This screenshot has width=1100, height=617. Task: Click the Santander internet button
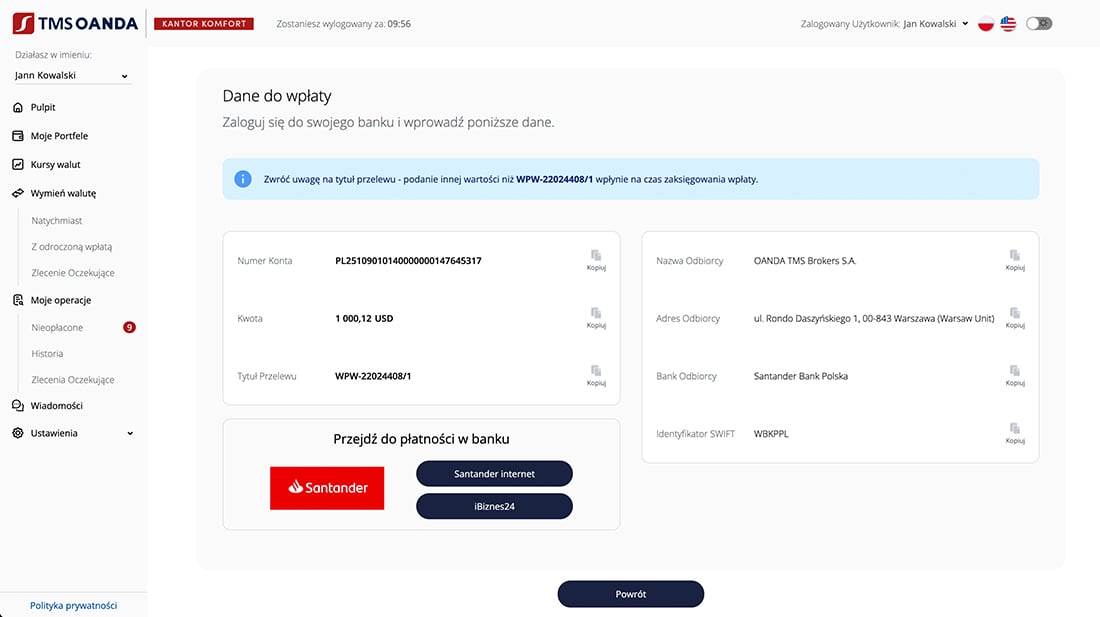click(494, 474)
